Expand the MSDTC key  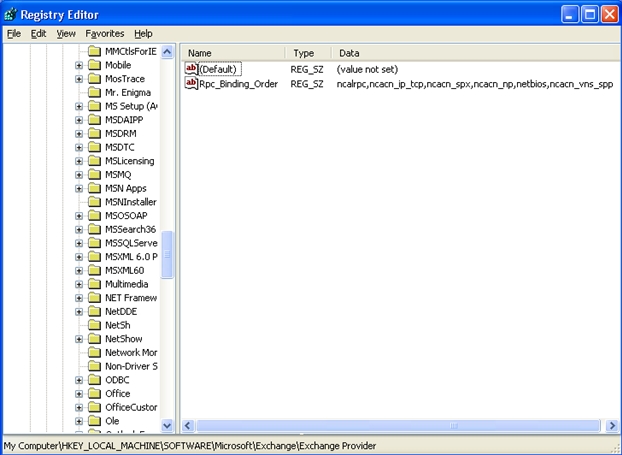pyautogui.click(x=79, y=148)
